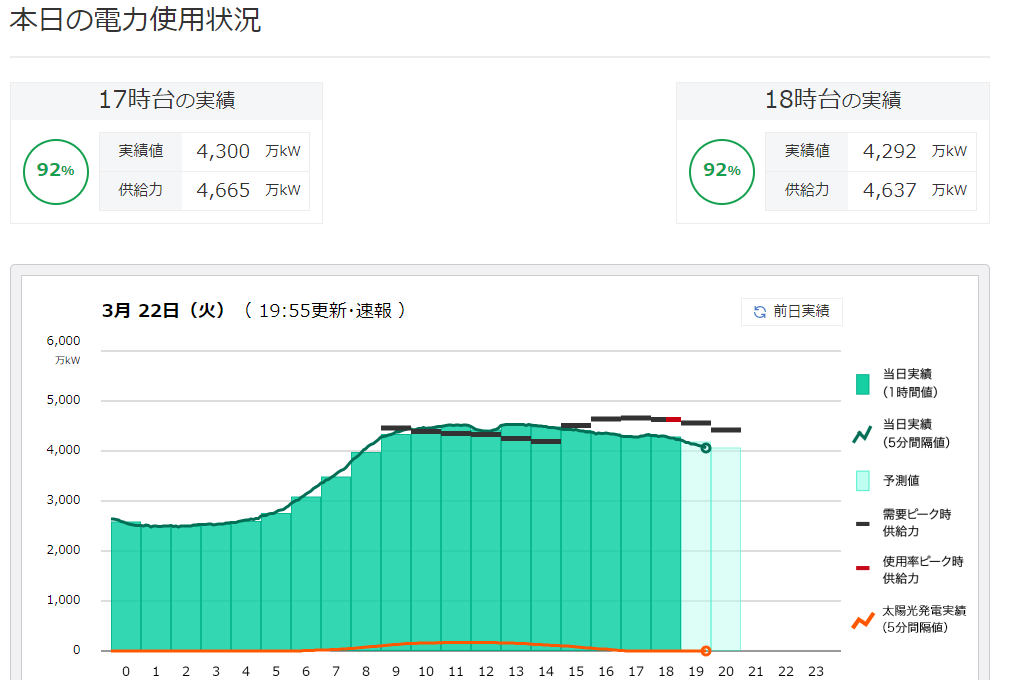Click the 18時台の実績 heading
Viewport: 1011px width, 680px height.
tap(833, 100)
